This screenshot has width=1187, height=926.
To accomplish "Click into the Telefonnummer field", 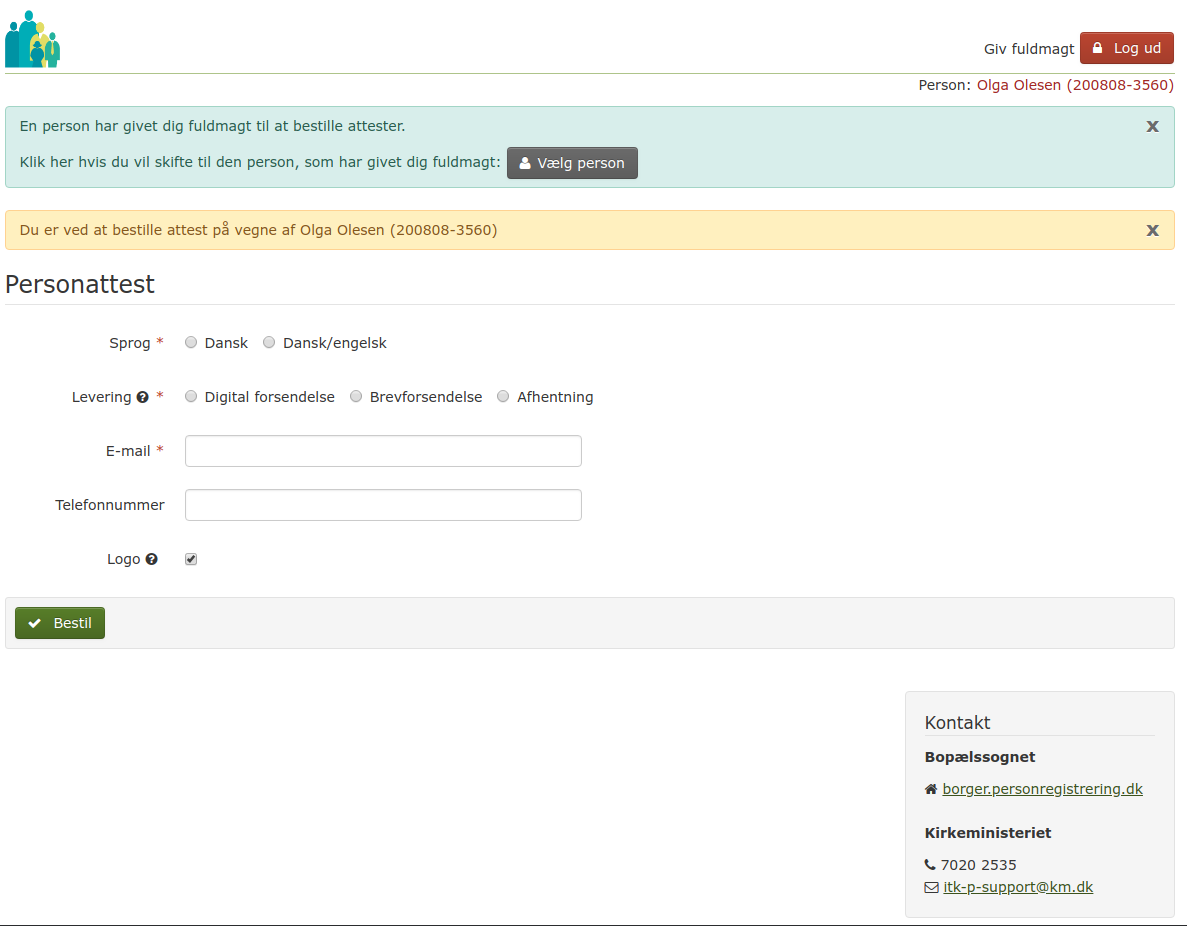I will point(383,505).
